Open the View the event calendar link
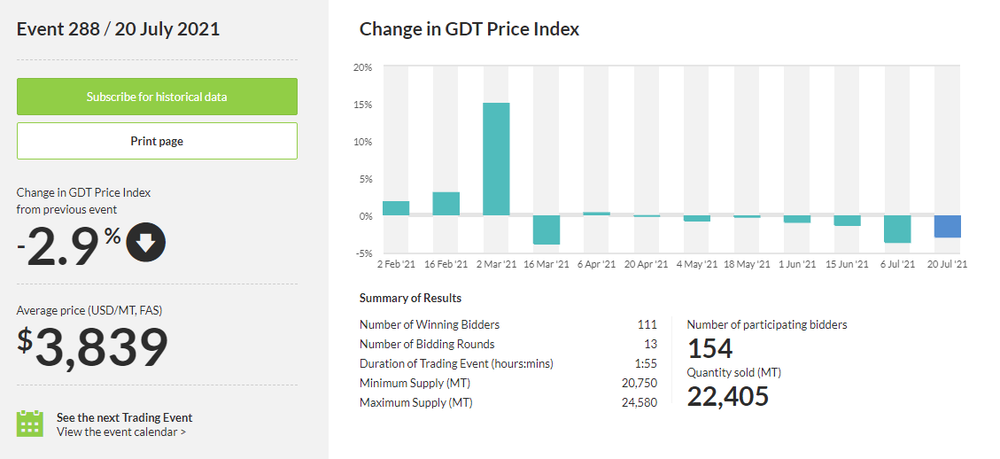 (x=121, y=432)
